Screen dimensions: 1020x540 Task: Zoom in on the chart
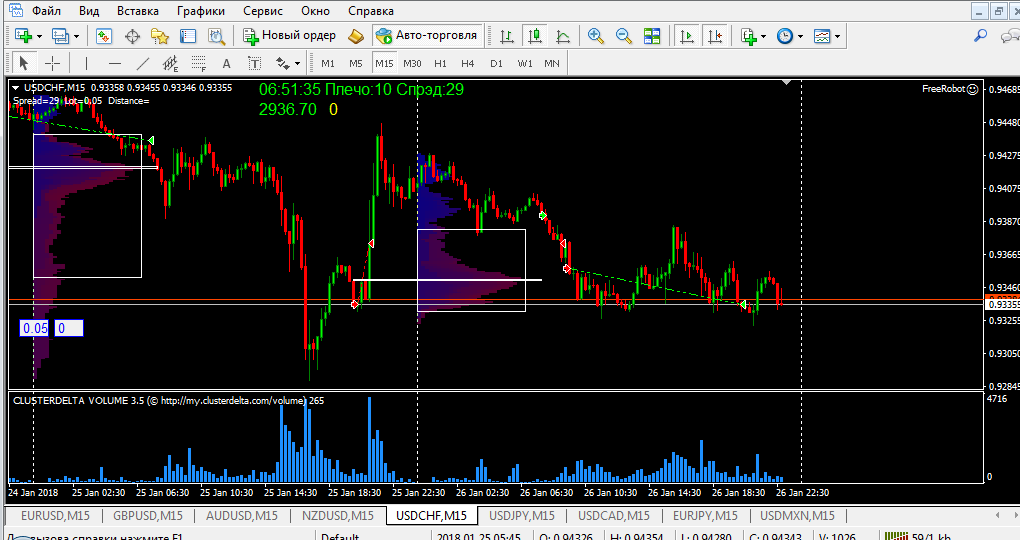[x=595, y=36]
